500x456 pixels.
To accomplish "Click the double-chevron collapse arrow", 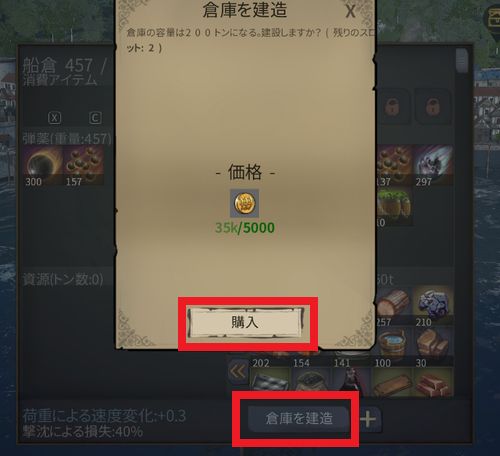I will coord(238,371).
